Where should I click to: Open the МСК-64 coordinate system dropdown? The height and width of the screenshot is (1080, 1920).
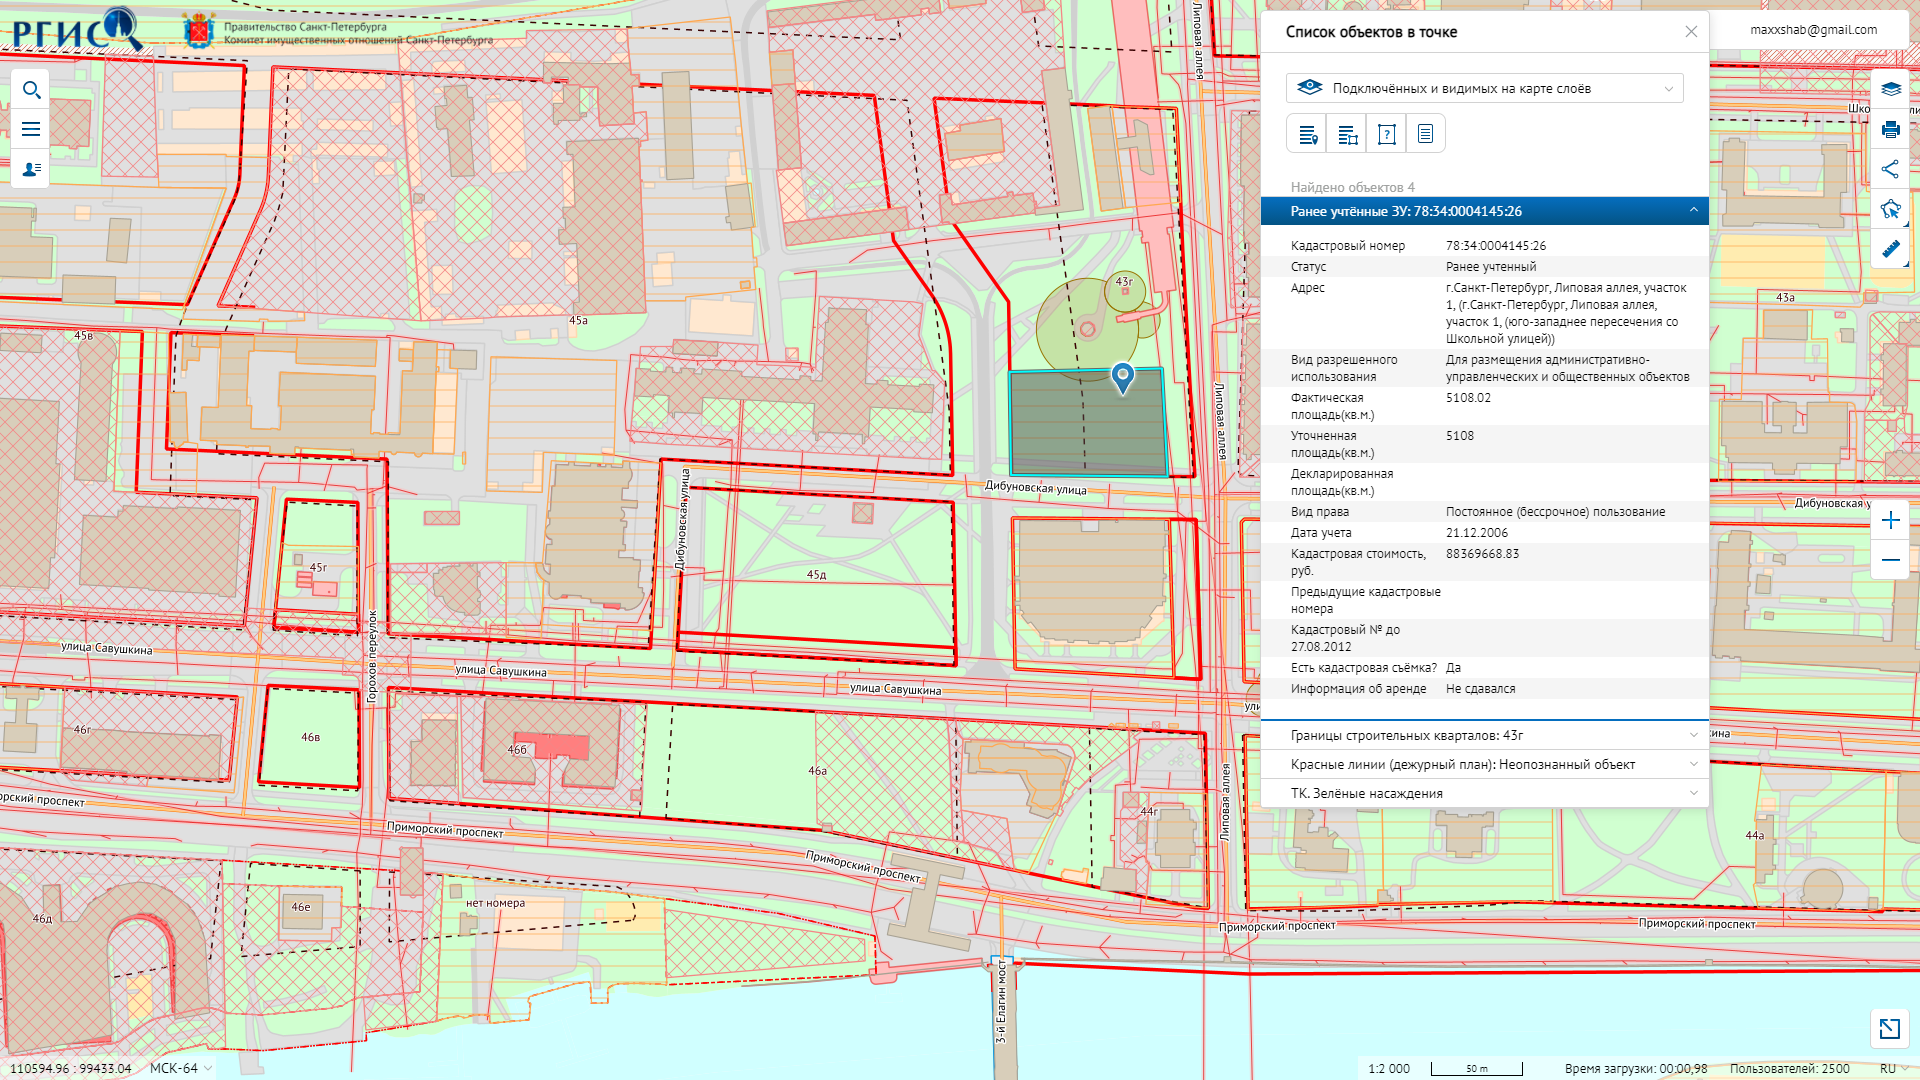pyautogui.click(x=181, y=1068)
